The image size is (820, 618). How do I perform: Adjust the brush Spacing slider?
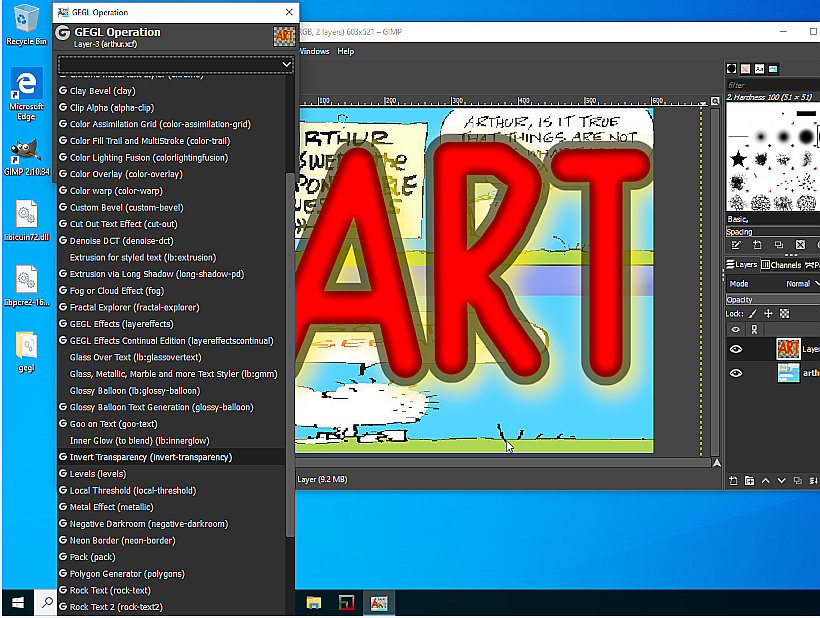773,232
